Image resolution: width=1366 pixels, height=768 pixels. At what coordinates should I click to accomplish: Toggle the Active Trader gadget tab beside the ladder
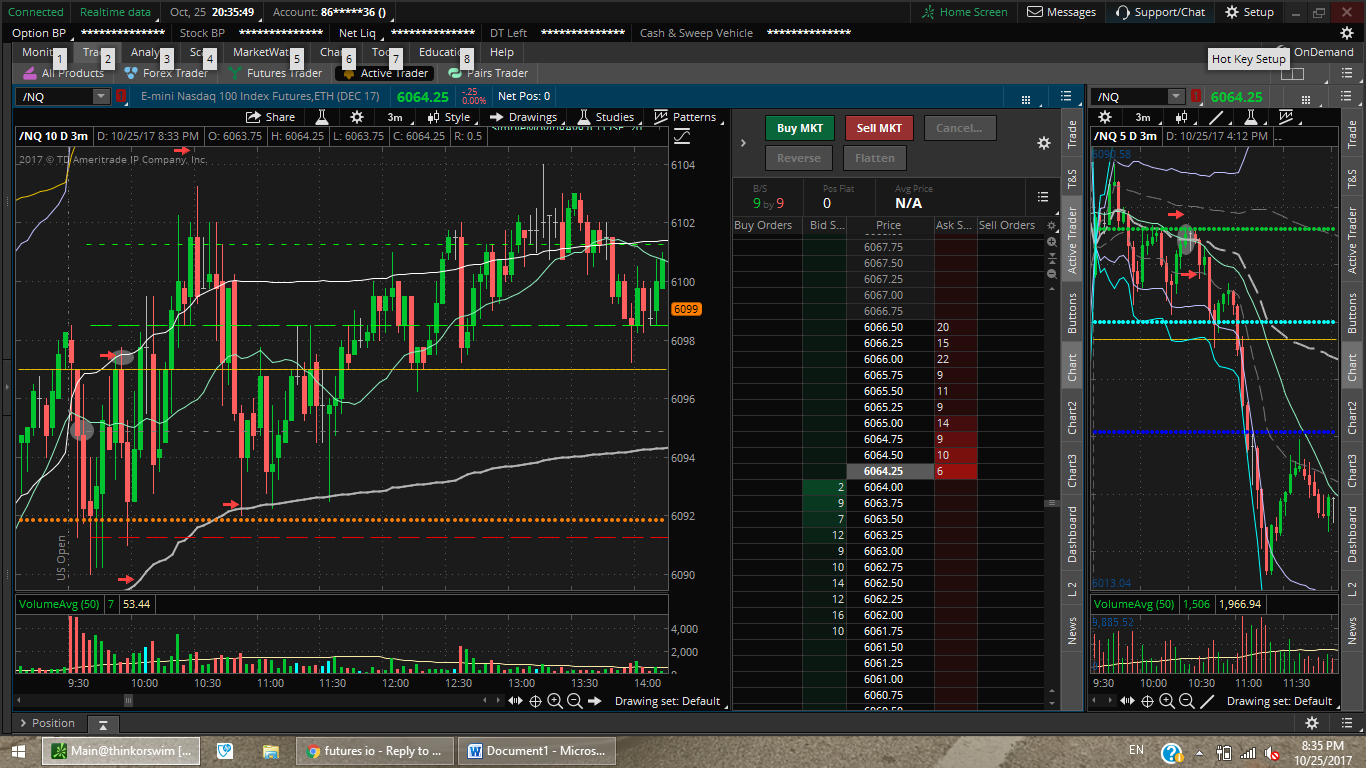pyautogui.click(x=1072, y=240)
